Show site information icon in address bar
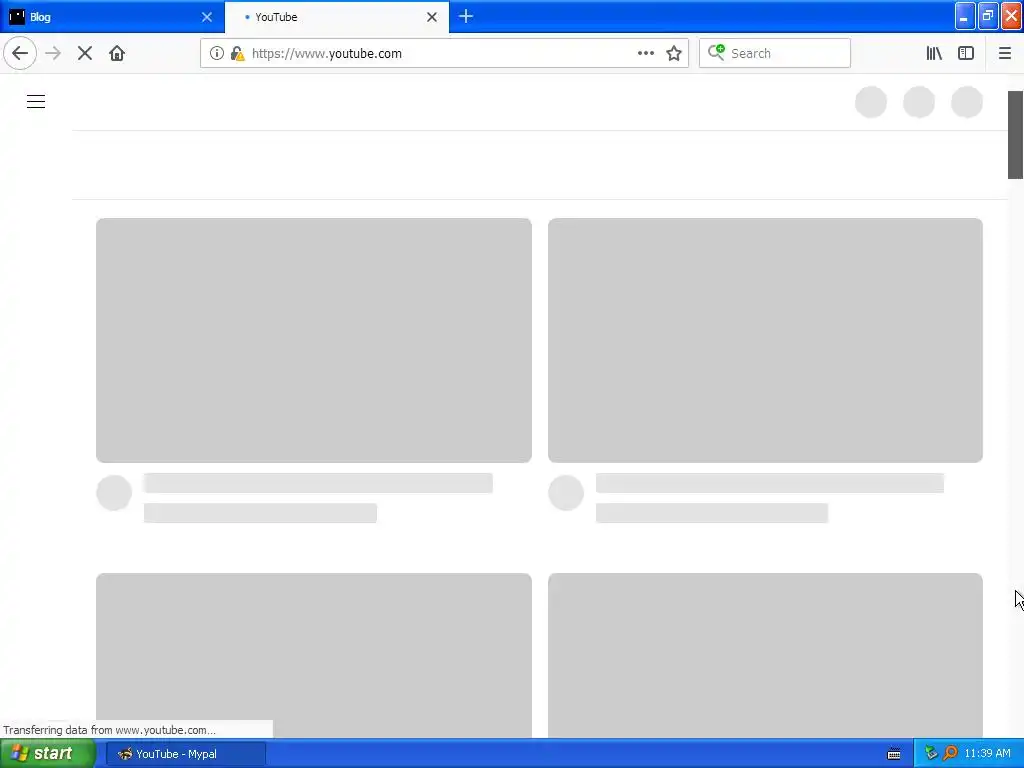The width and height of the screenshot is (1024, 768). point(217,54)
